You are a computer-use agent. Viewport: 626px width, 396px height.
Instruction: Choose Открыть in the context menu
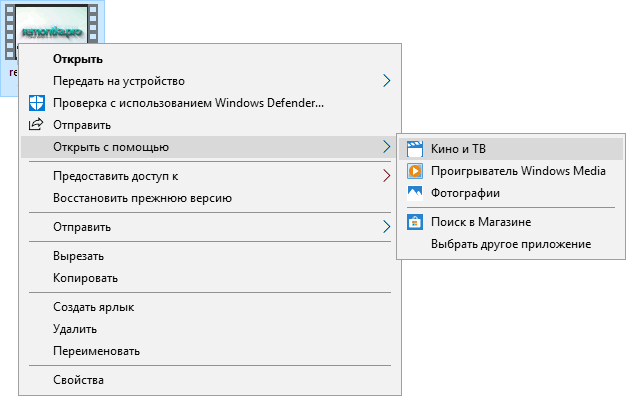pos(211,59)
